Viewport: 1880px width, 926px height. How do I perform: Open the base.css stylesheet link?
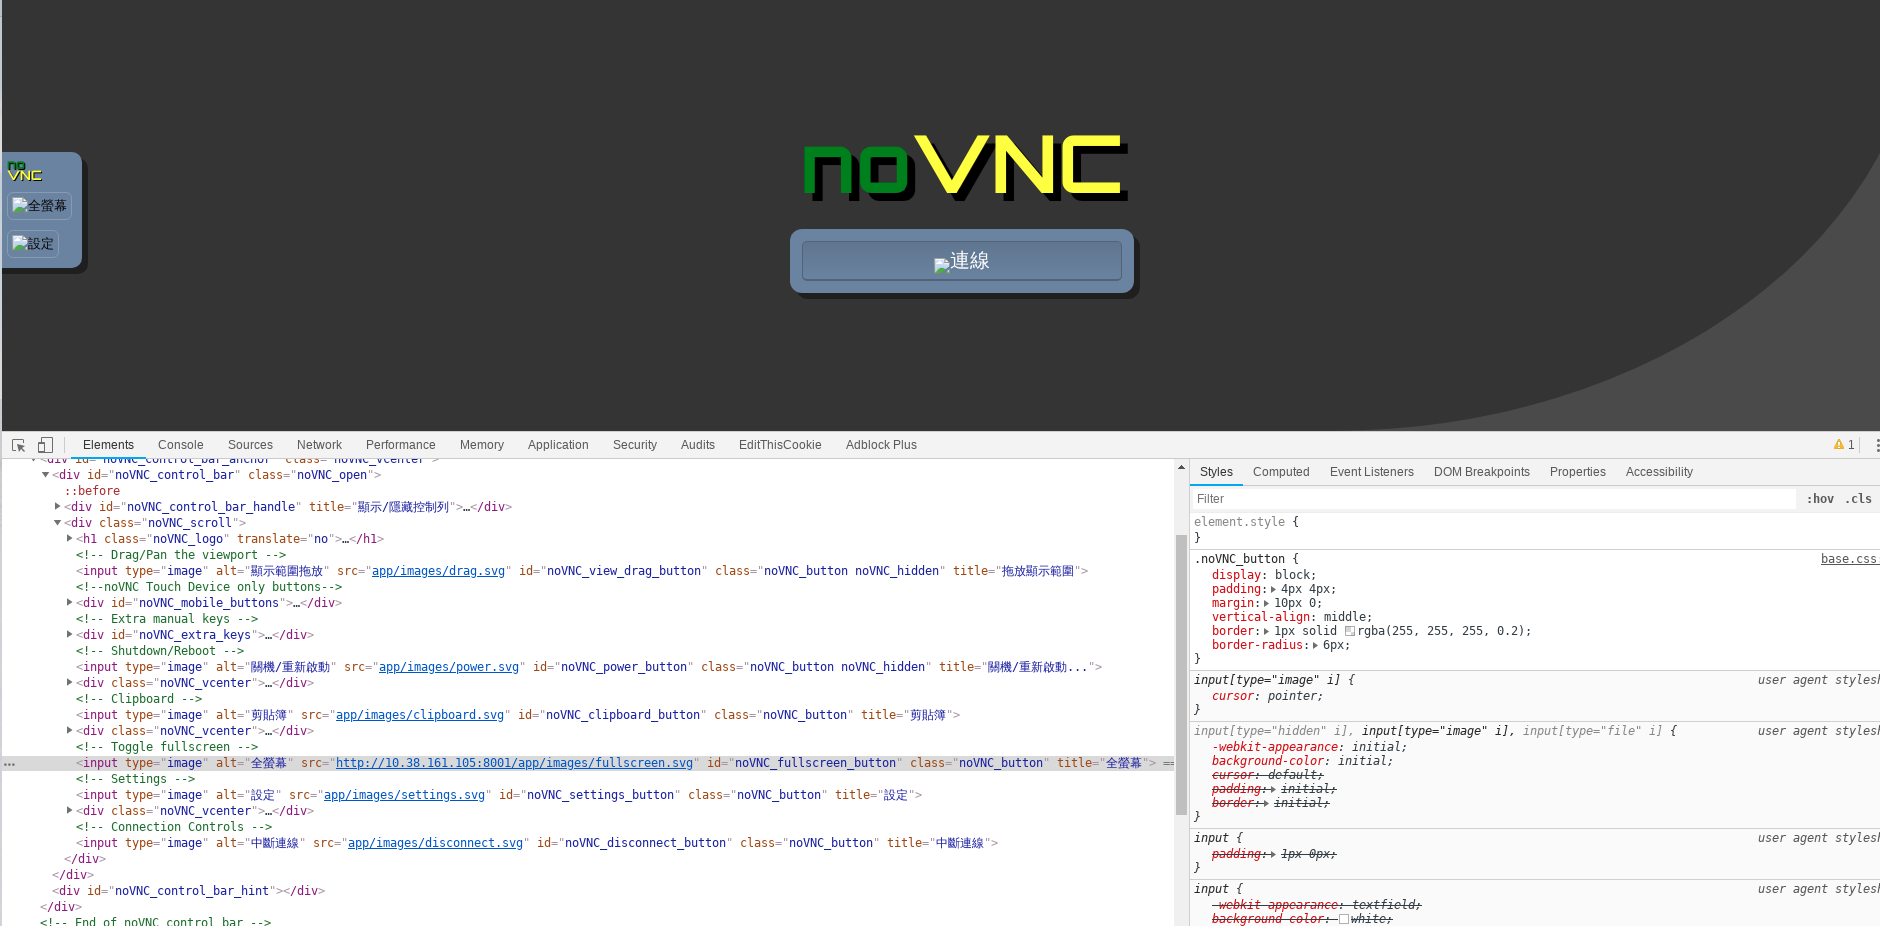click(x=1849, y=558)
